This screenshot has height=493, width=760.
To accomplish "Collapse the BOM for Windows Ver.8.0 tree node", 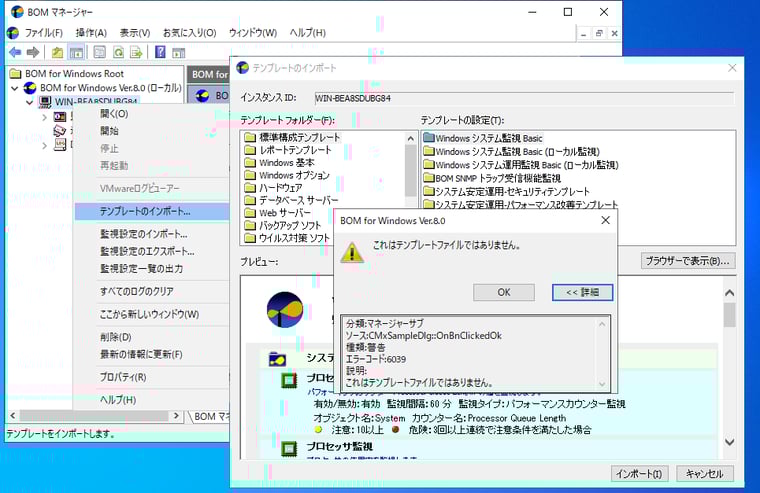I will pos(15,88).
